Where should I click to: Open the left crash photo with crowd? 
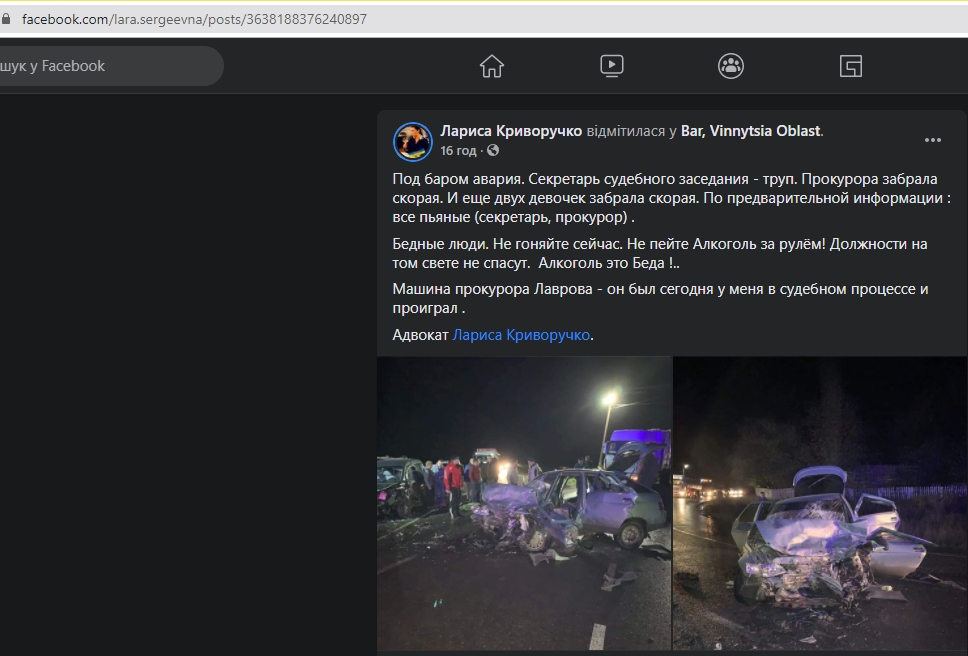click(524, 503)
